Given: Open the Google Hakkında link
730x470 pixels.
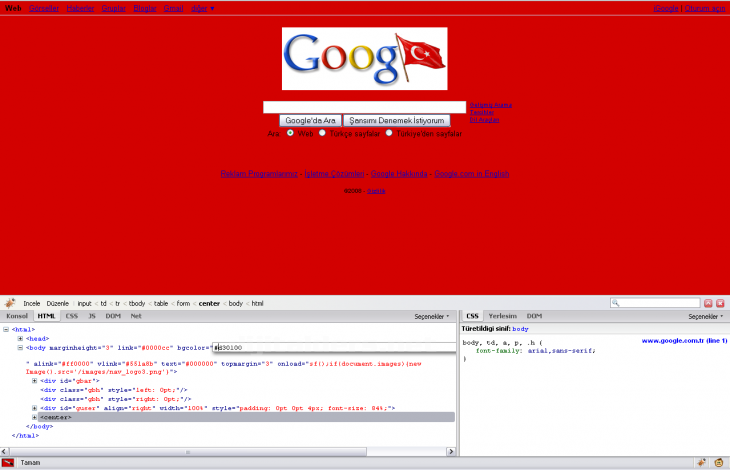Looking at the screenshot, I should click(x=399, y=174).
